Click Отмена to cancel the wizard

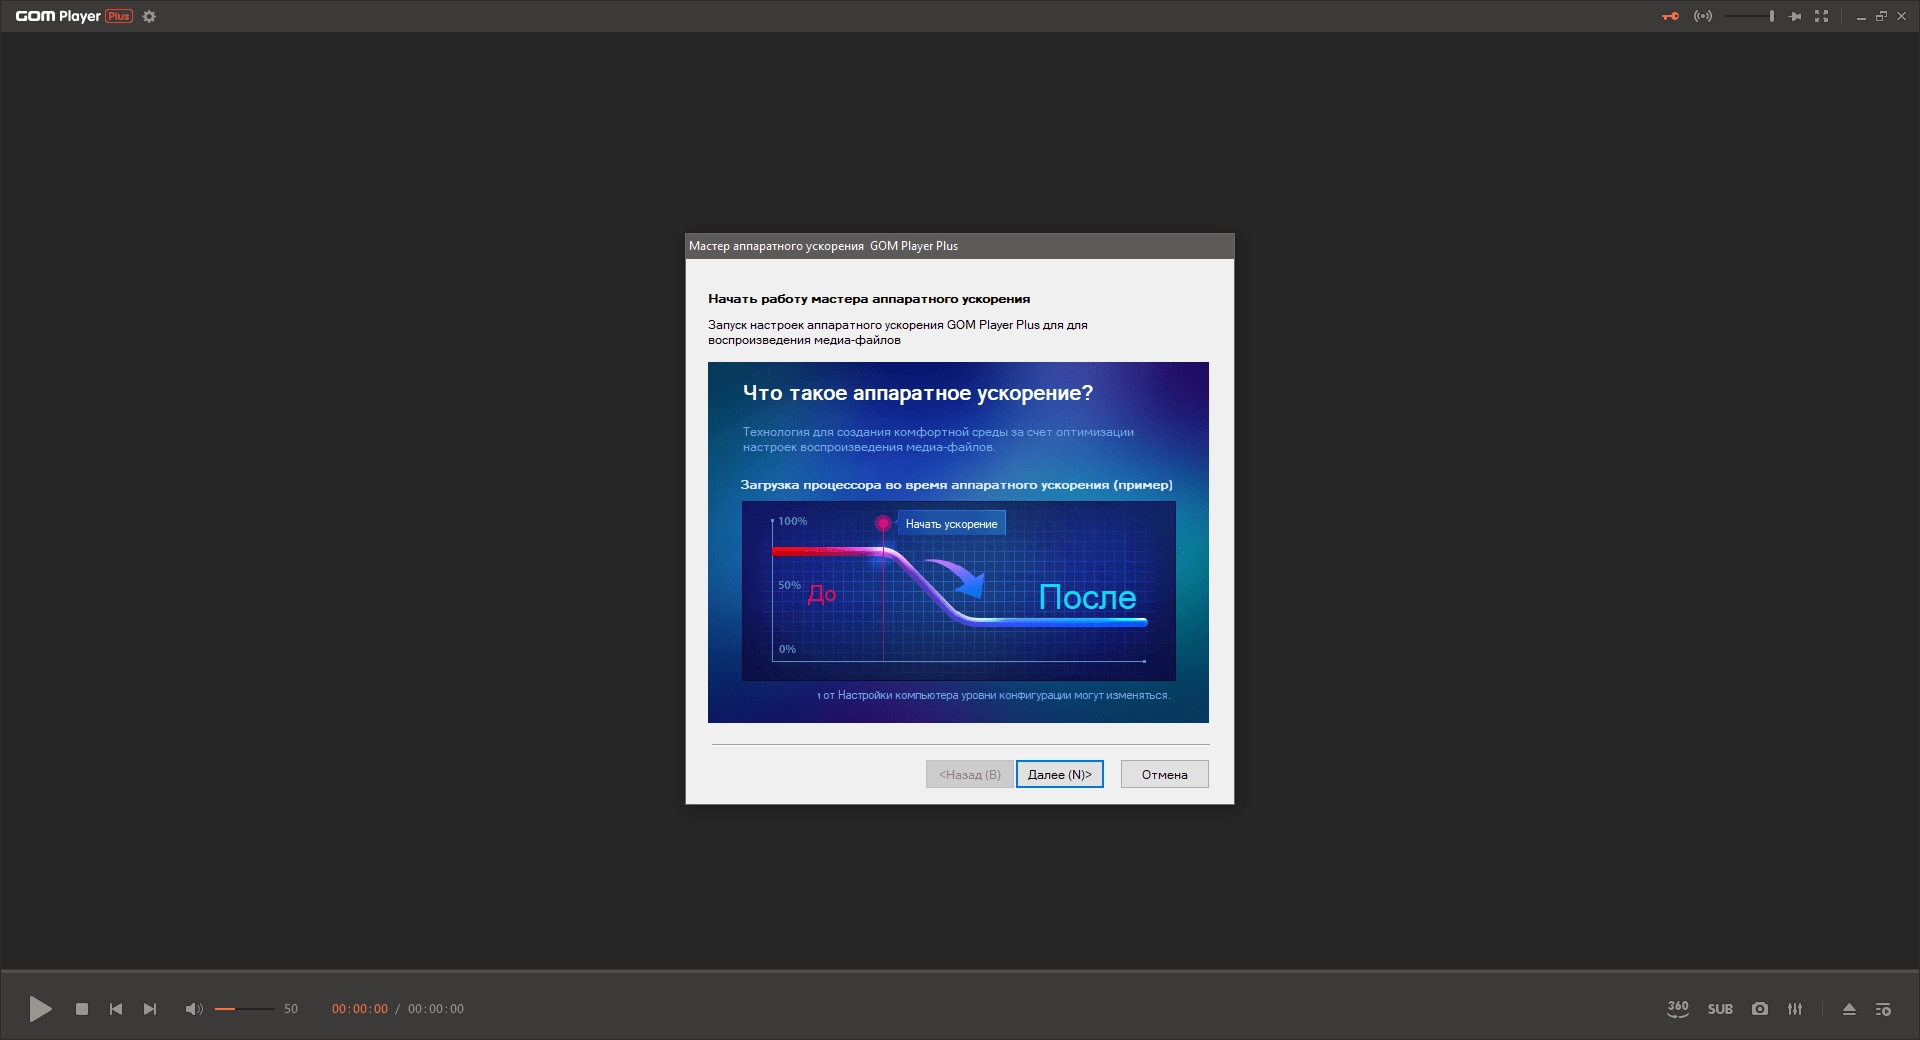pos(1165,774)
